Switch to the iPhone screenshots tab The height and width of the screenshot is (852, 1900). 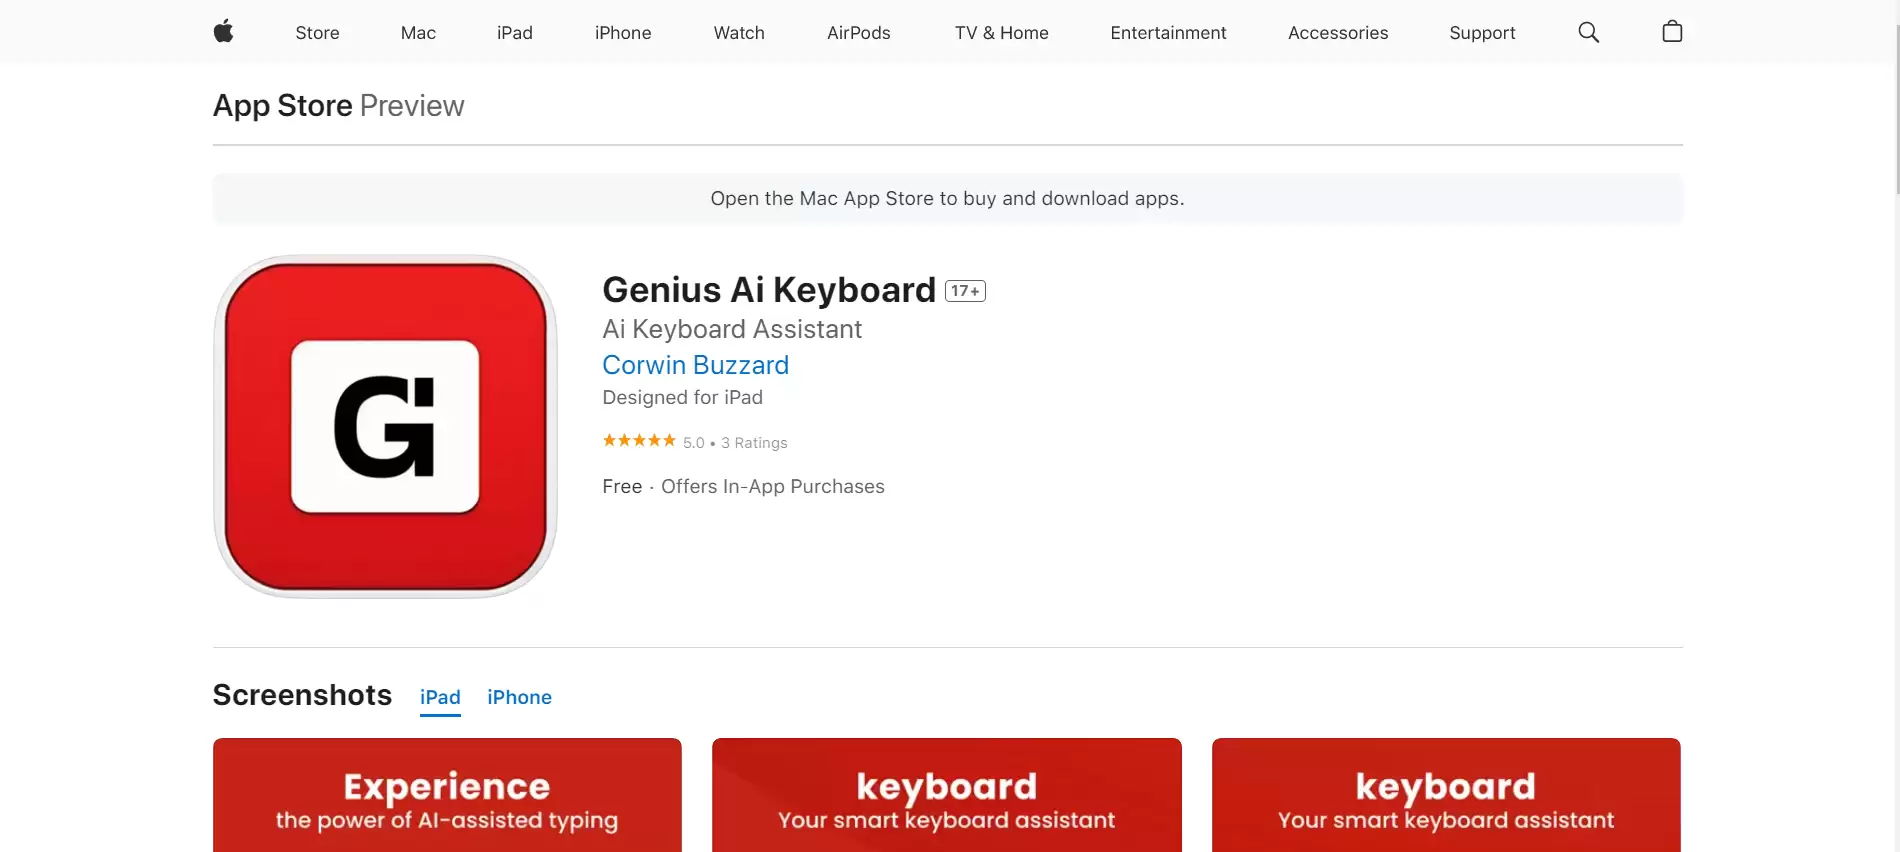coord(519,697)
